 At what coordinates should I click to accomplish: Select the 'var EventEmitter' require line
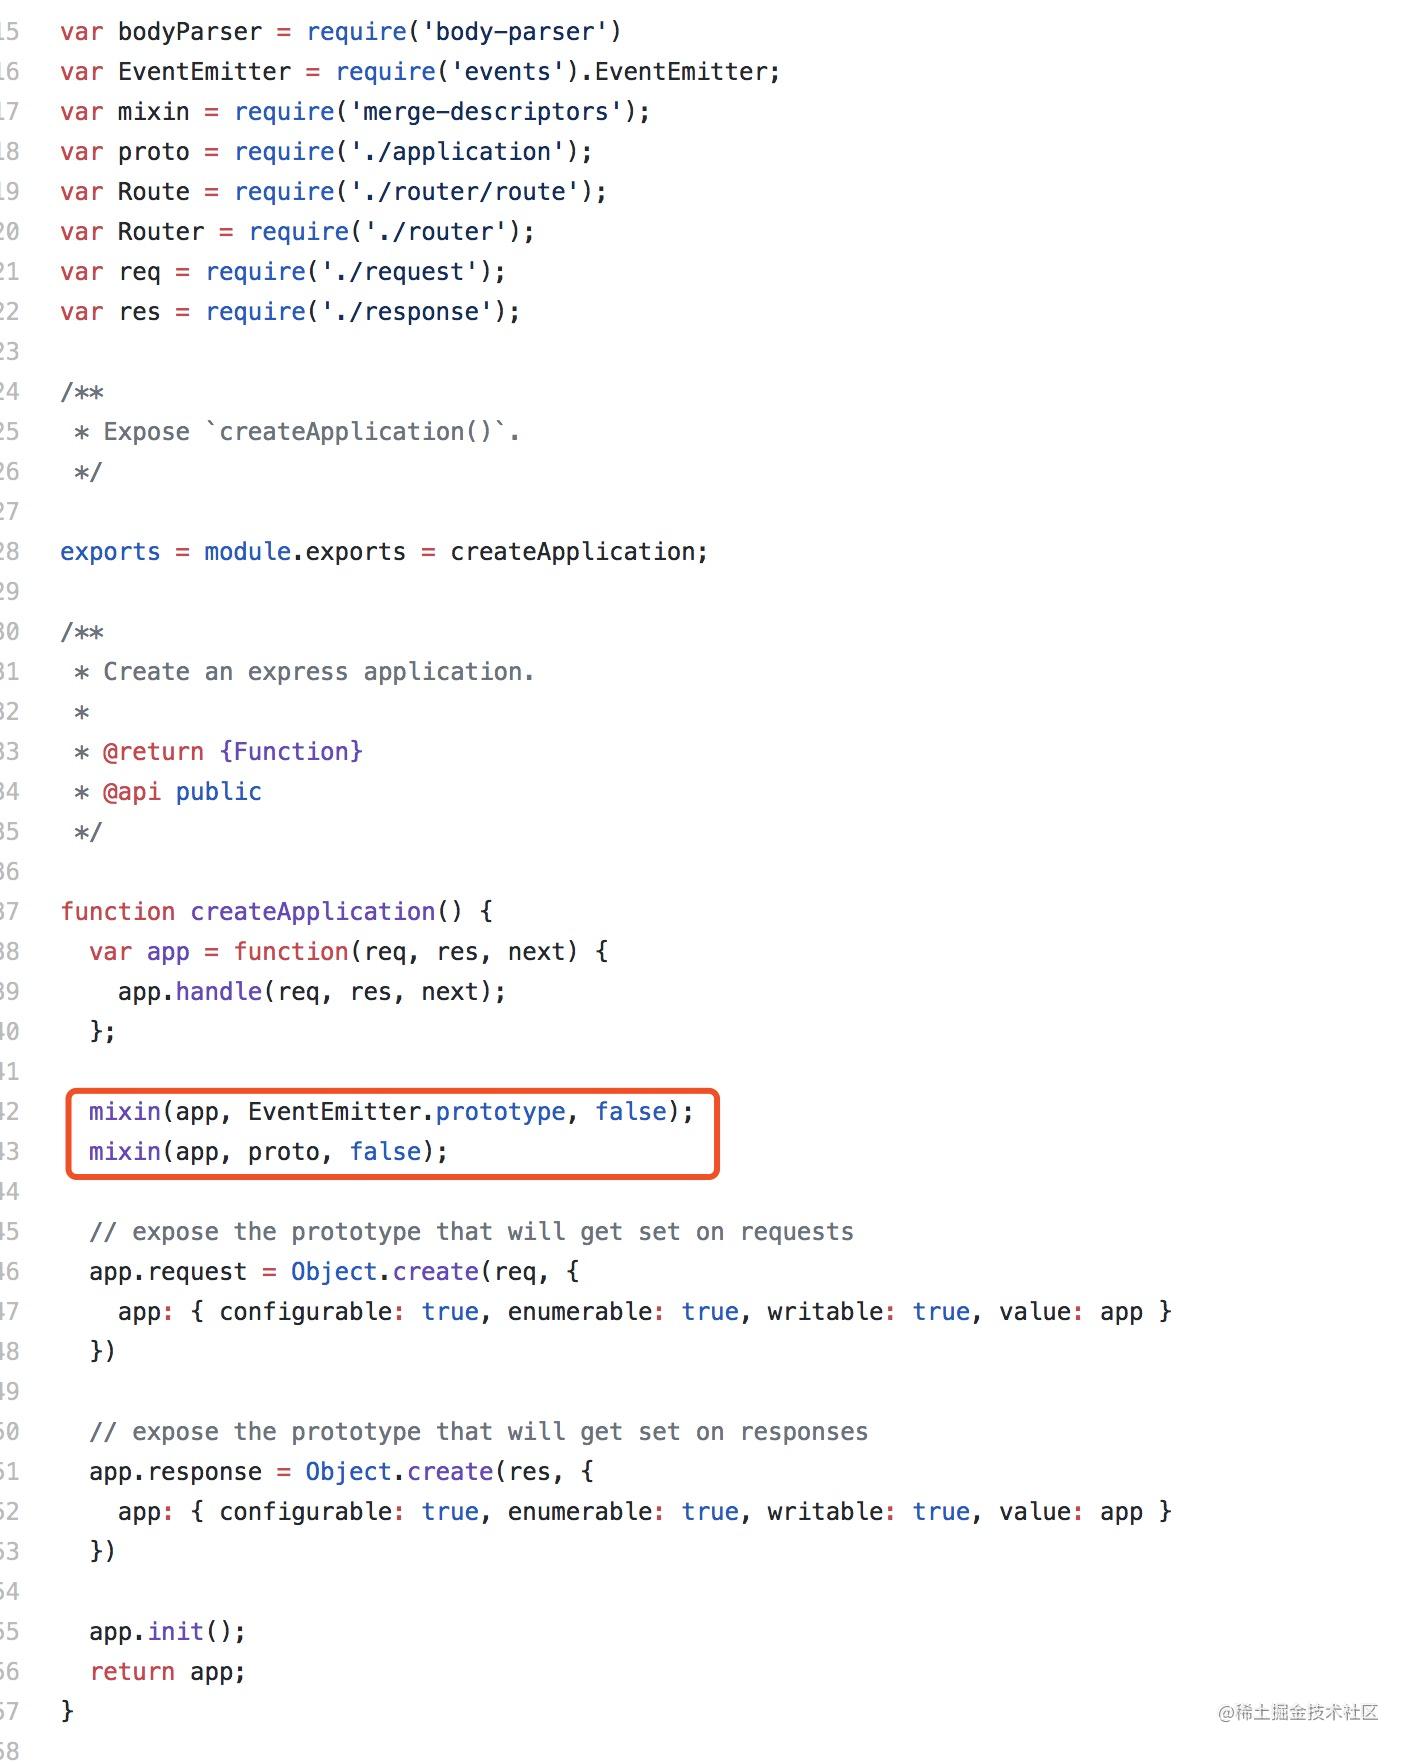pyautogui.click(x=420, y=72)
